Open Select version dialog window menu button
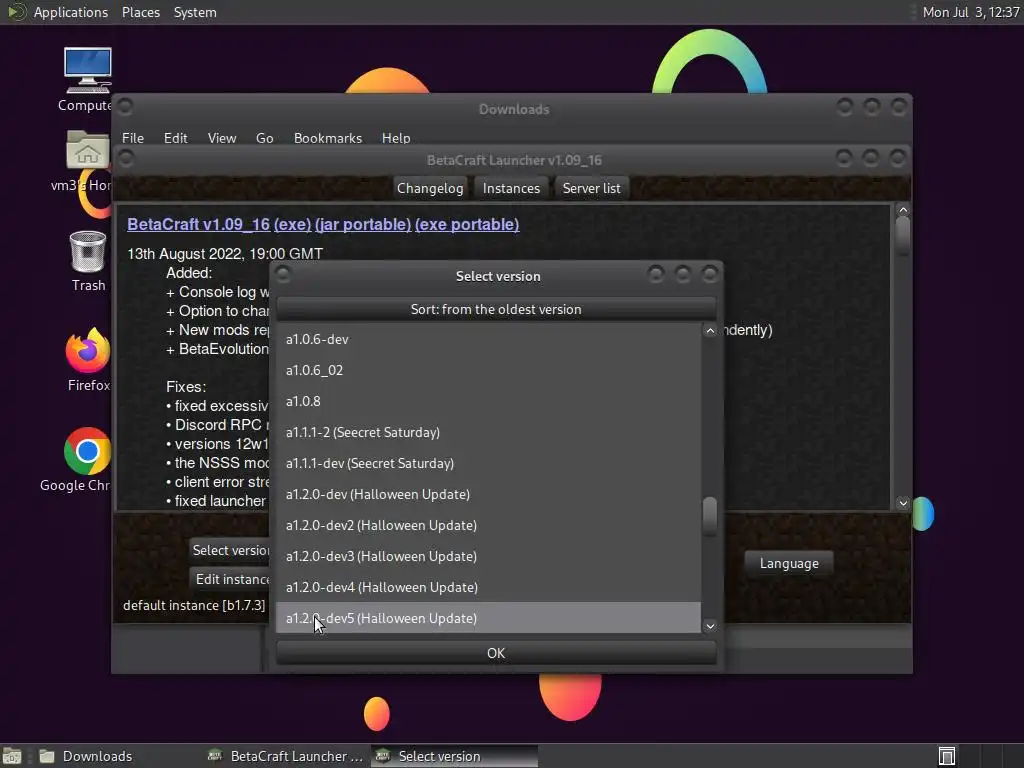 coord(283,273)
